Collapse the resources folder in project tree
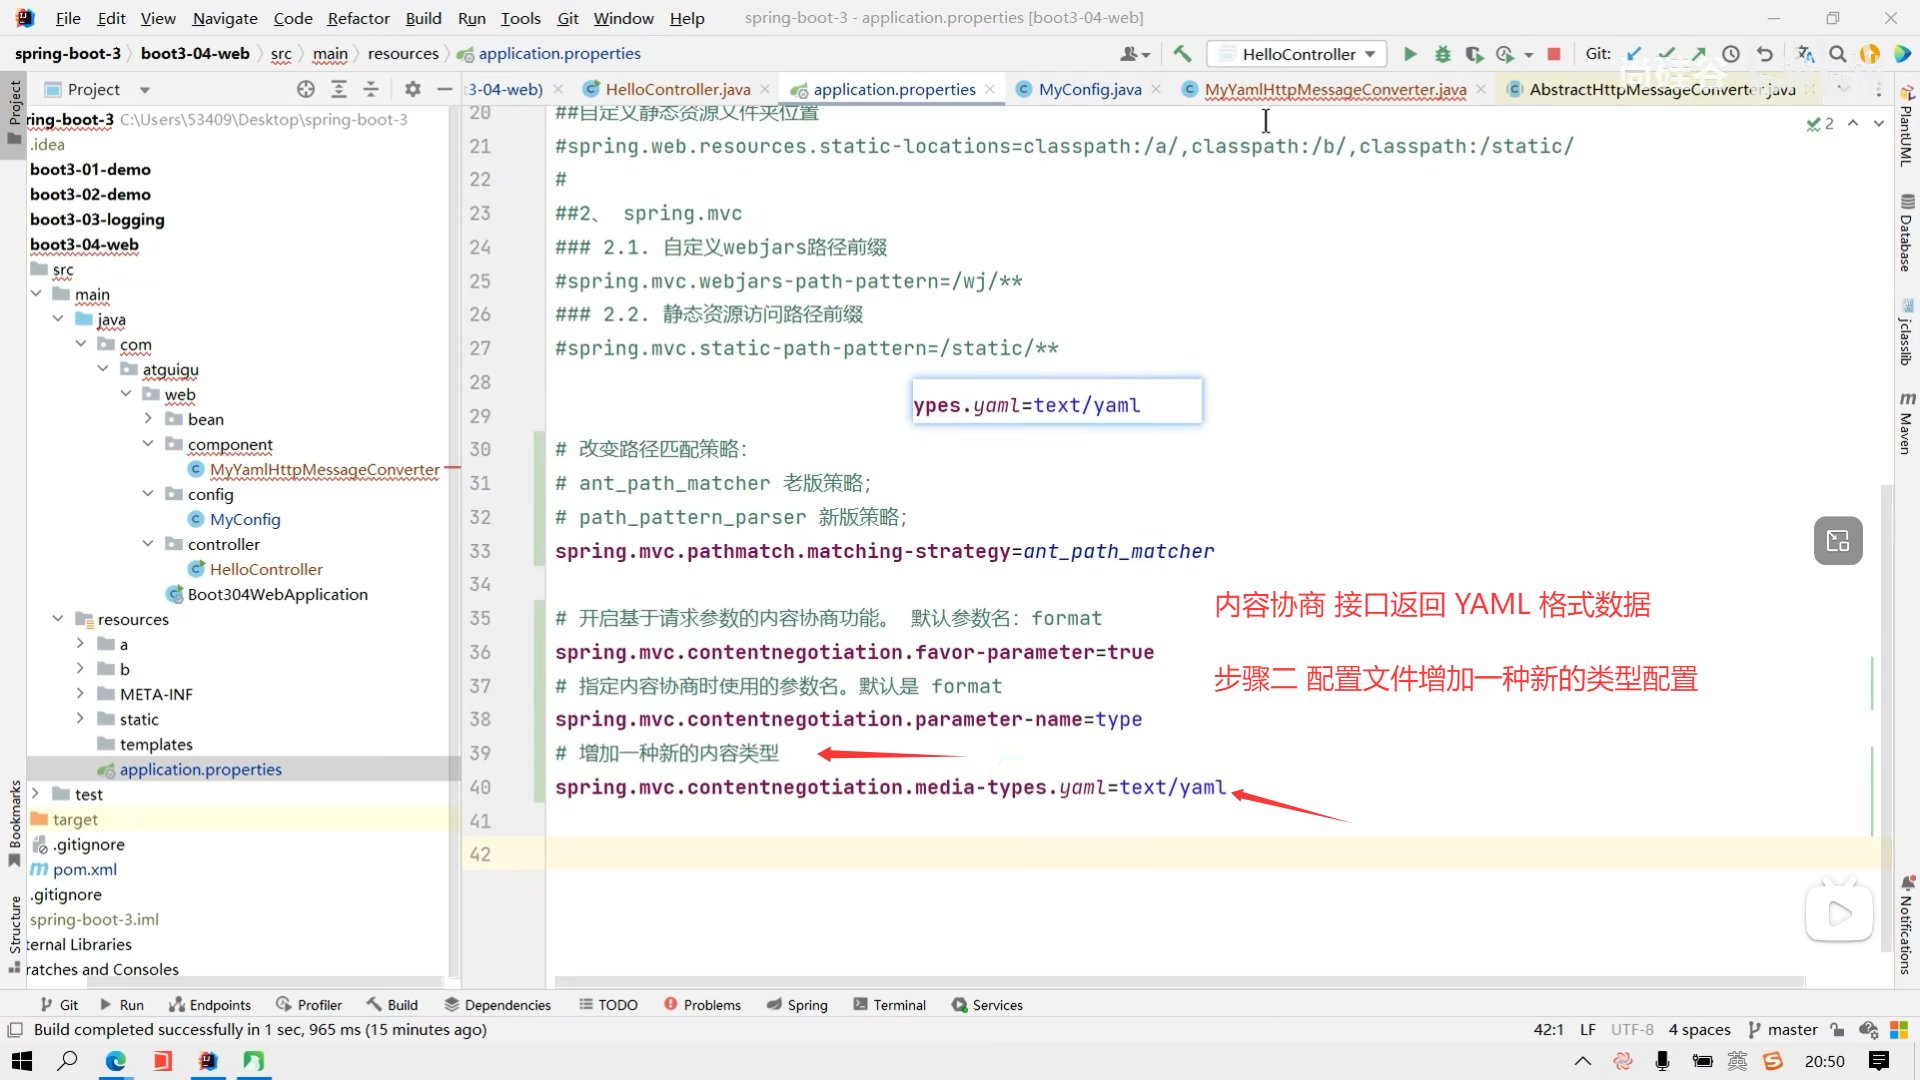The height and width of the screenshot is (1080, 1920). point(58,619)
